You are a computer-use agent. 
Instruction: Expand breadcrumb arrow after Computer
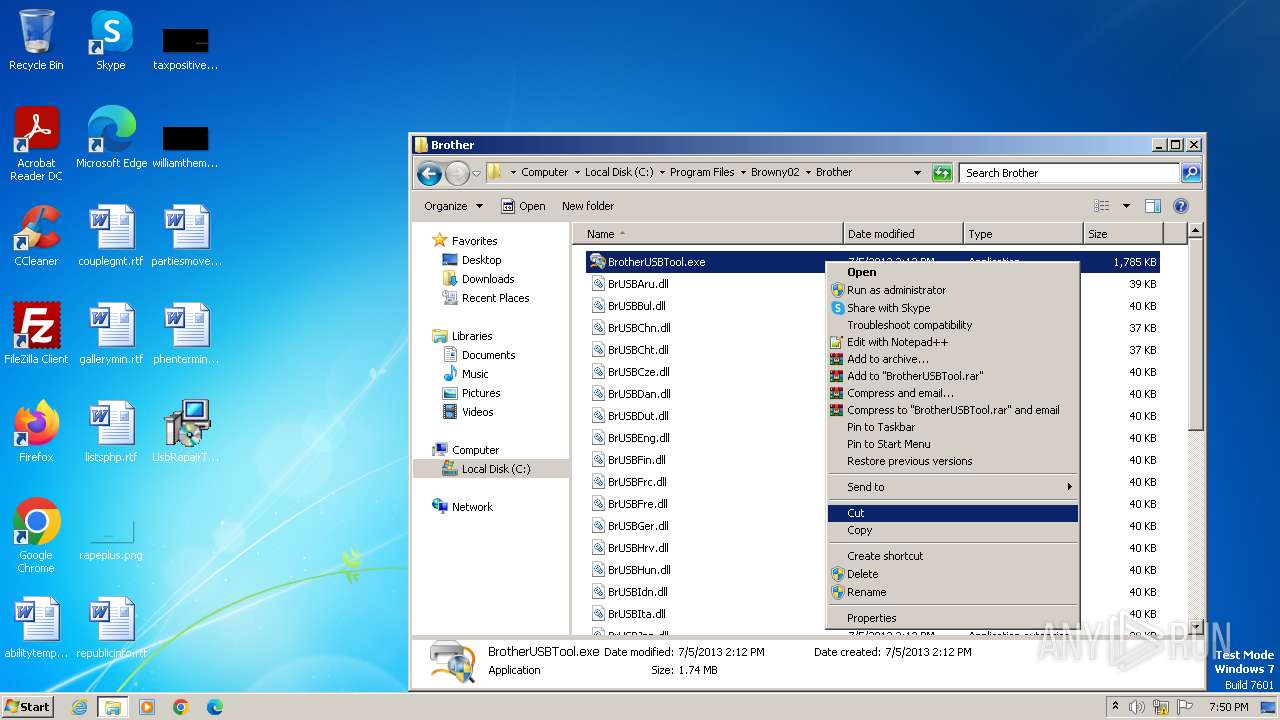(577, 172)
